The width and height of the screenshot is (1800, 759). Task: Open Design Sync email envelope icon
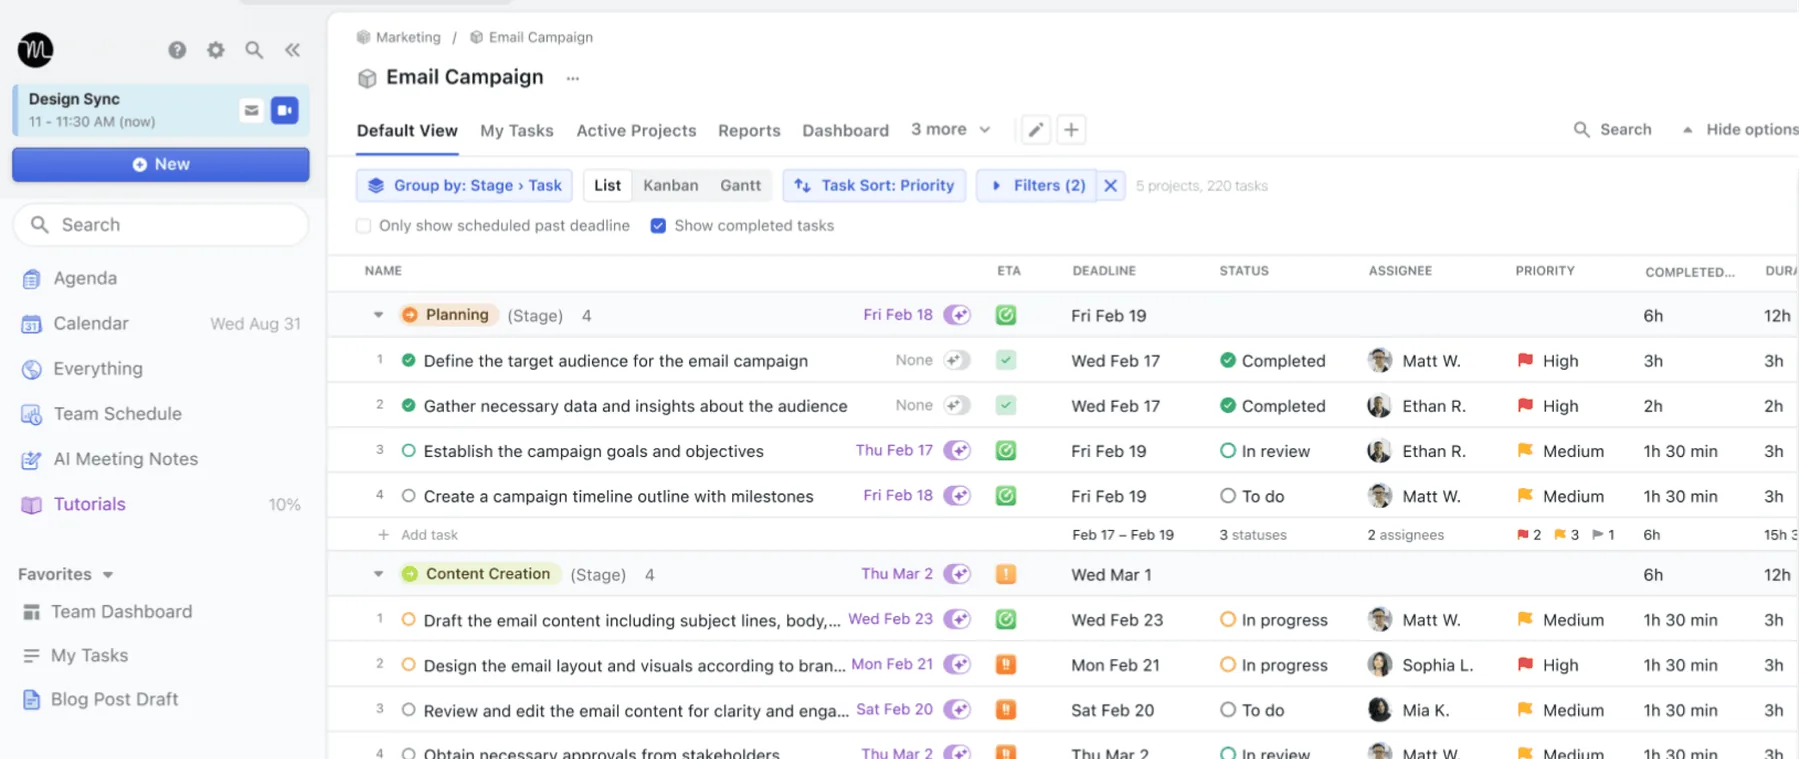[252, 110]
